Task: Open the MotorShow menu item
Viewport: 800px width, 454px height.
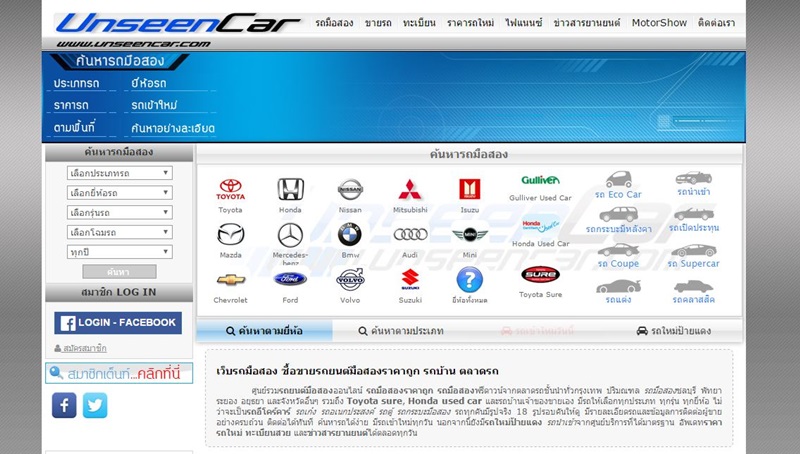Action: click(659, 23)
